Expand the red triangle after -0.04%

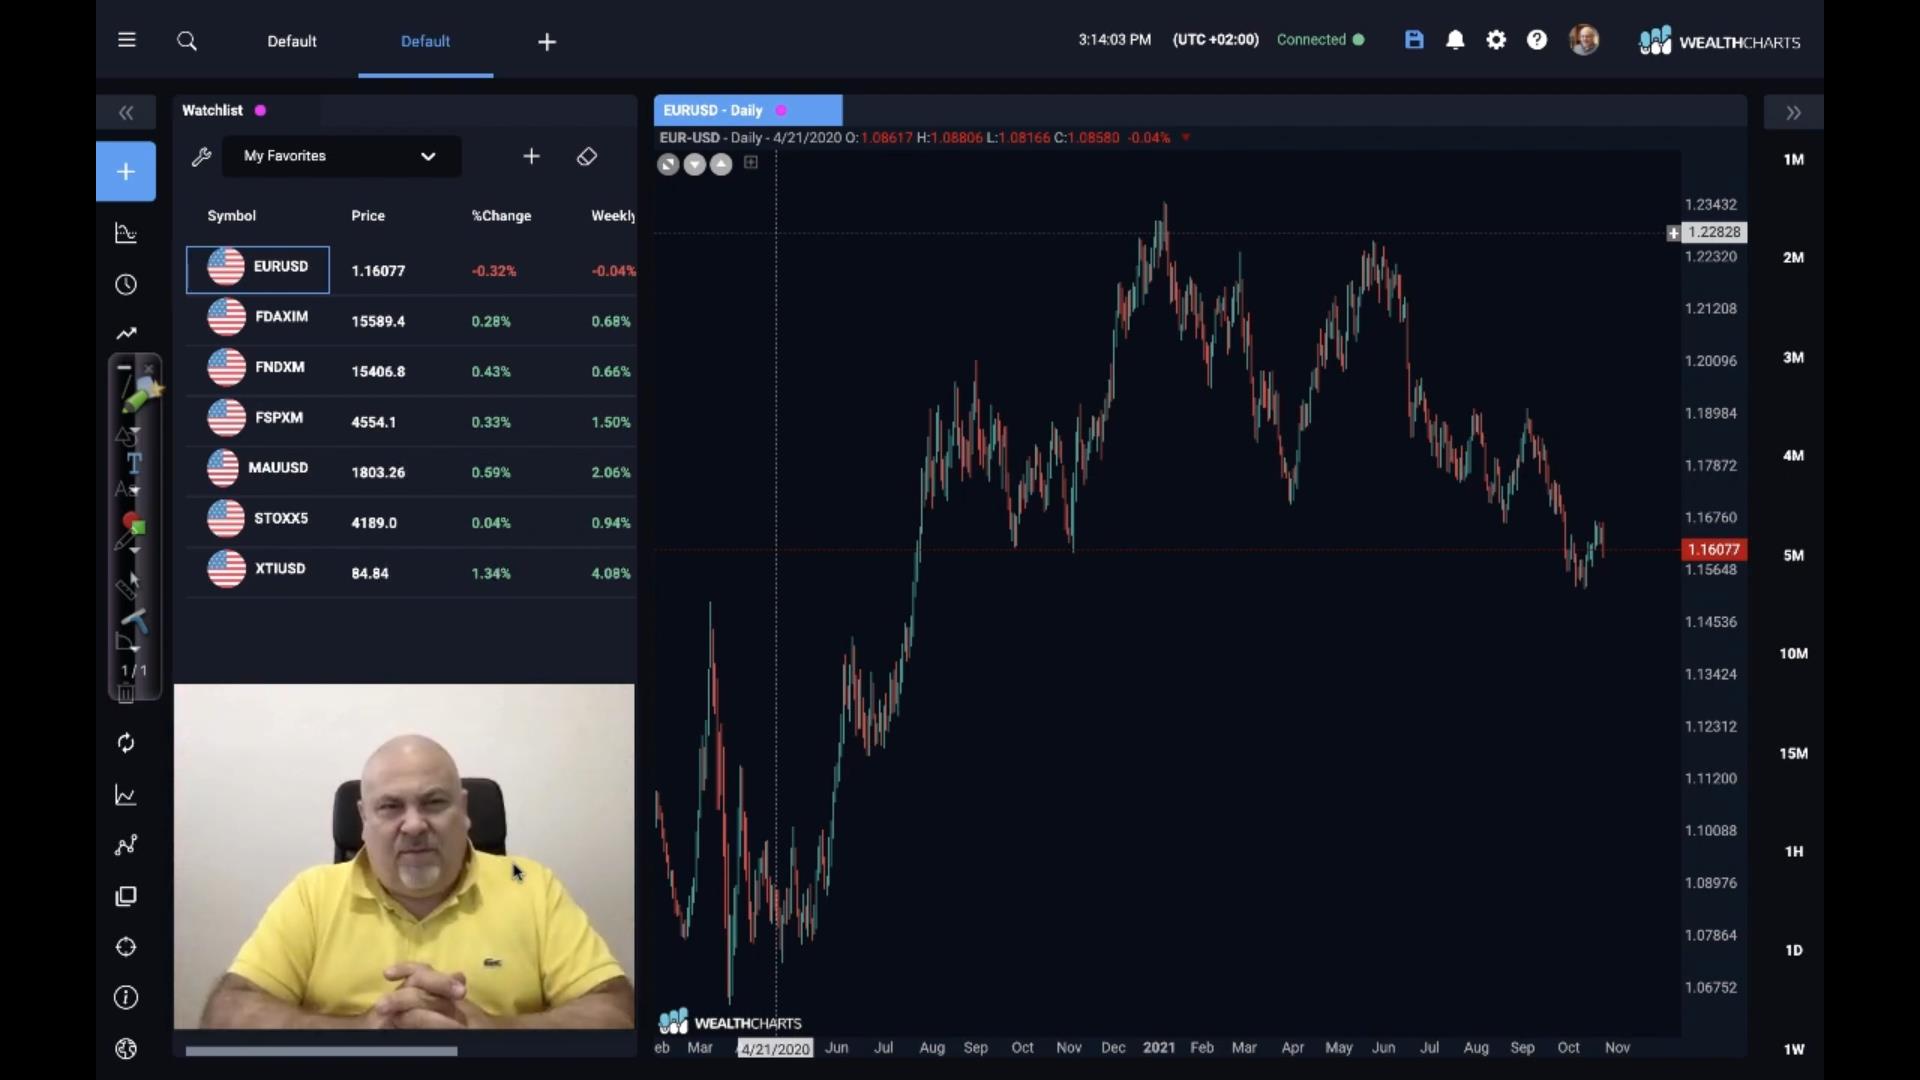(1186, 138)
